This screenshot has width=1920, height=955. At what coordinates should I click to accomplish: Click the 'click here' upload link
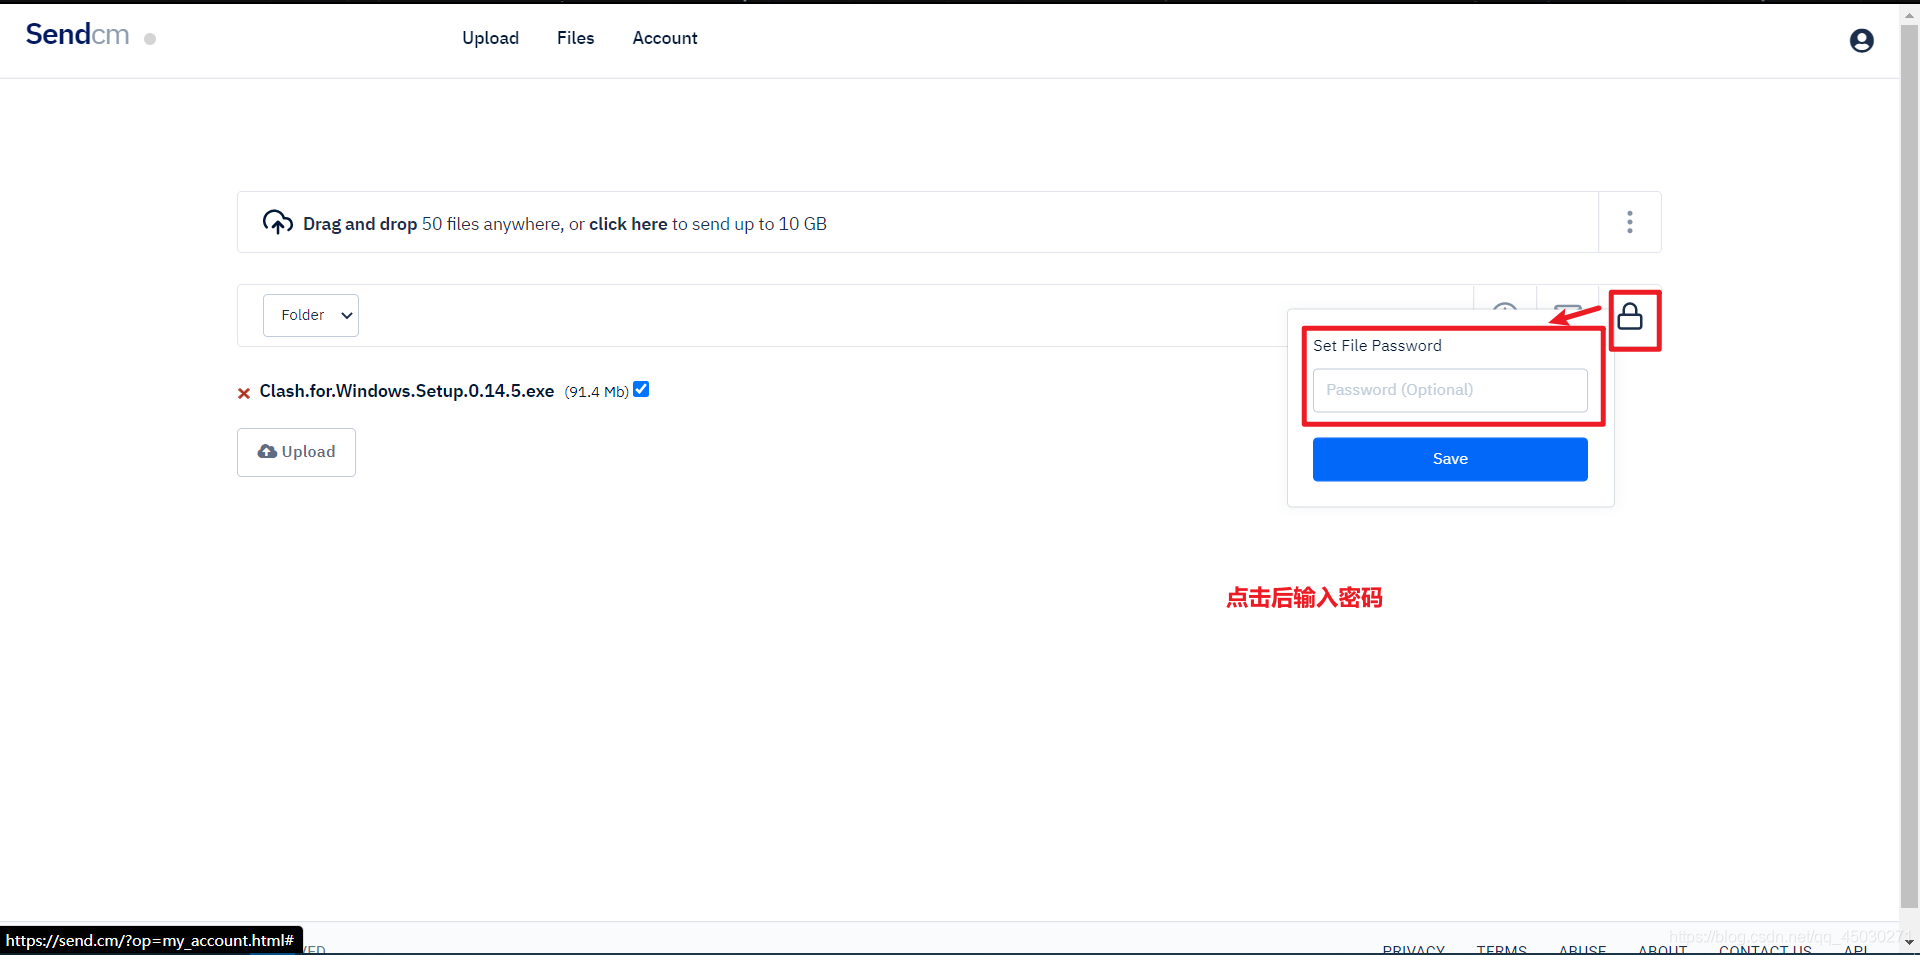[628, 224]
